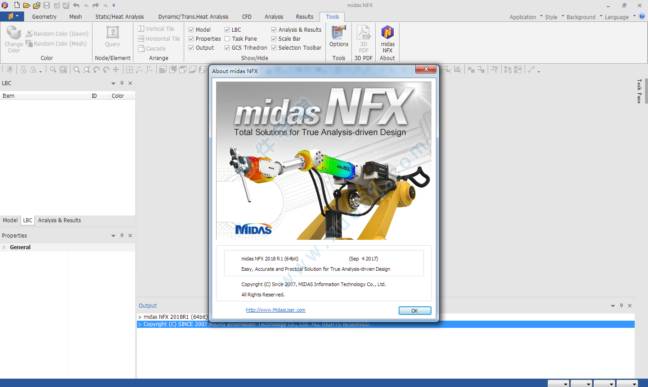Open the LBC panel options dropdown arrow

tap(113, 83)
